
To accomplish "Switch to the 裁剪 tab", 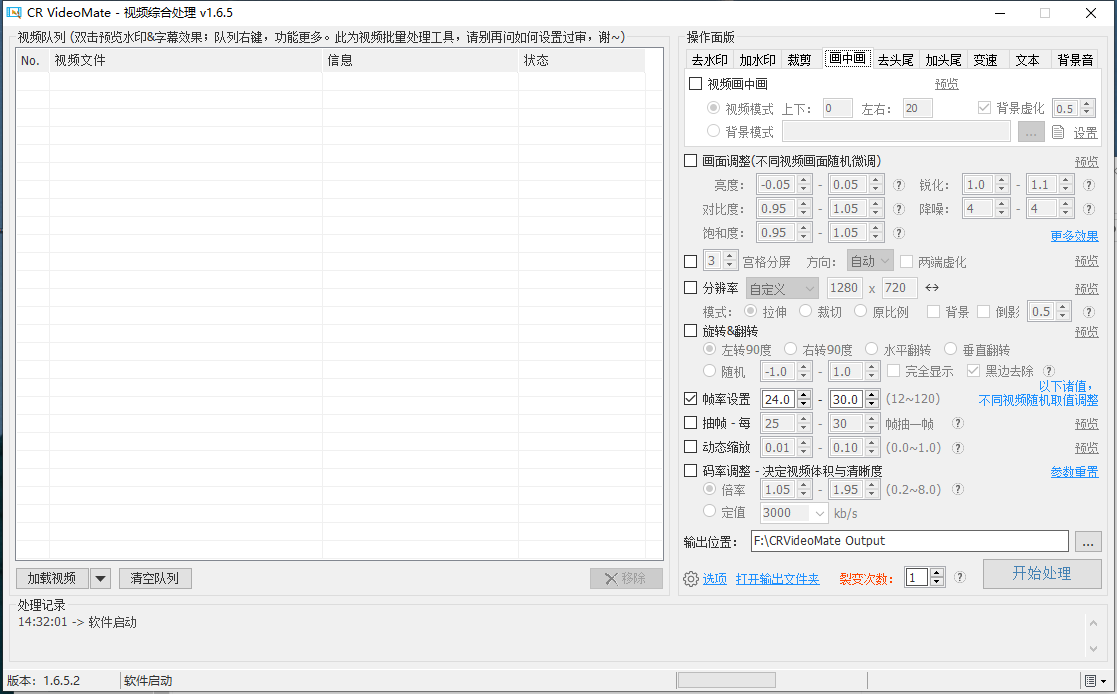I will [x=799, y=60].
